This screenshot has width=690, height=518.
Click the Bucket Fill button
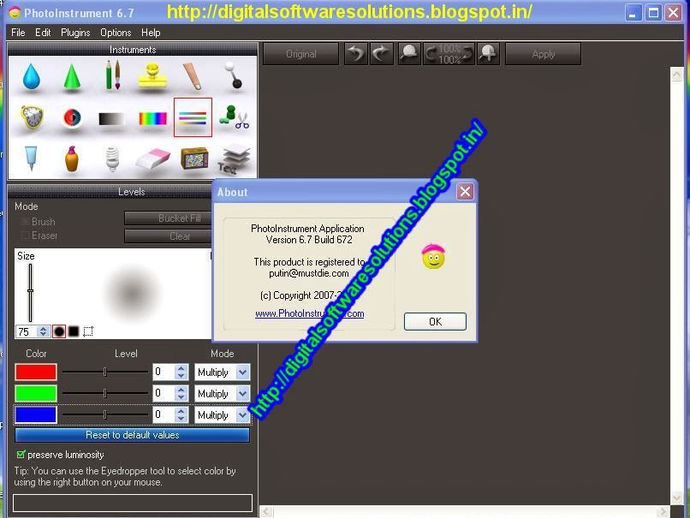point(169,218)
